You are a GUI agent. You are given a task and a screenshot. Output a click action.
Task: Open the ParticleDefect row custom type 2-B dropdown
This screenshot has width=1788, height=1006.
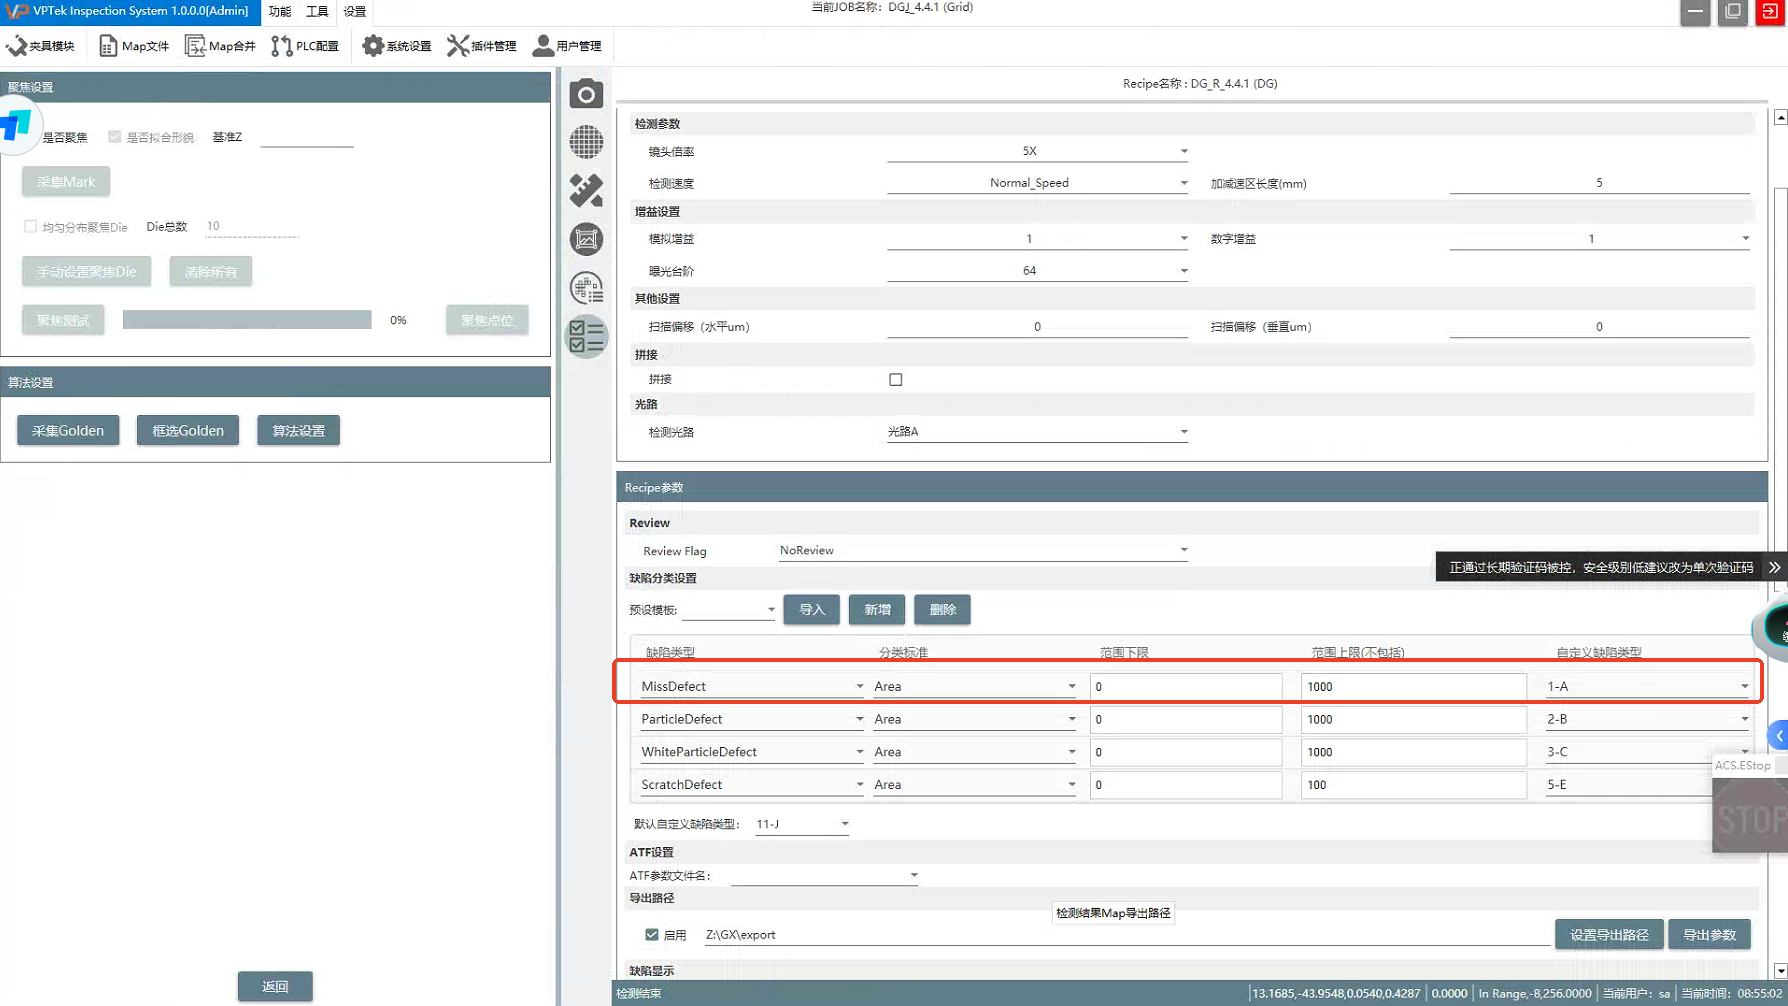click(x=1647, y=719)
